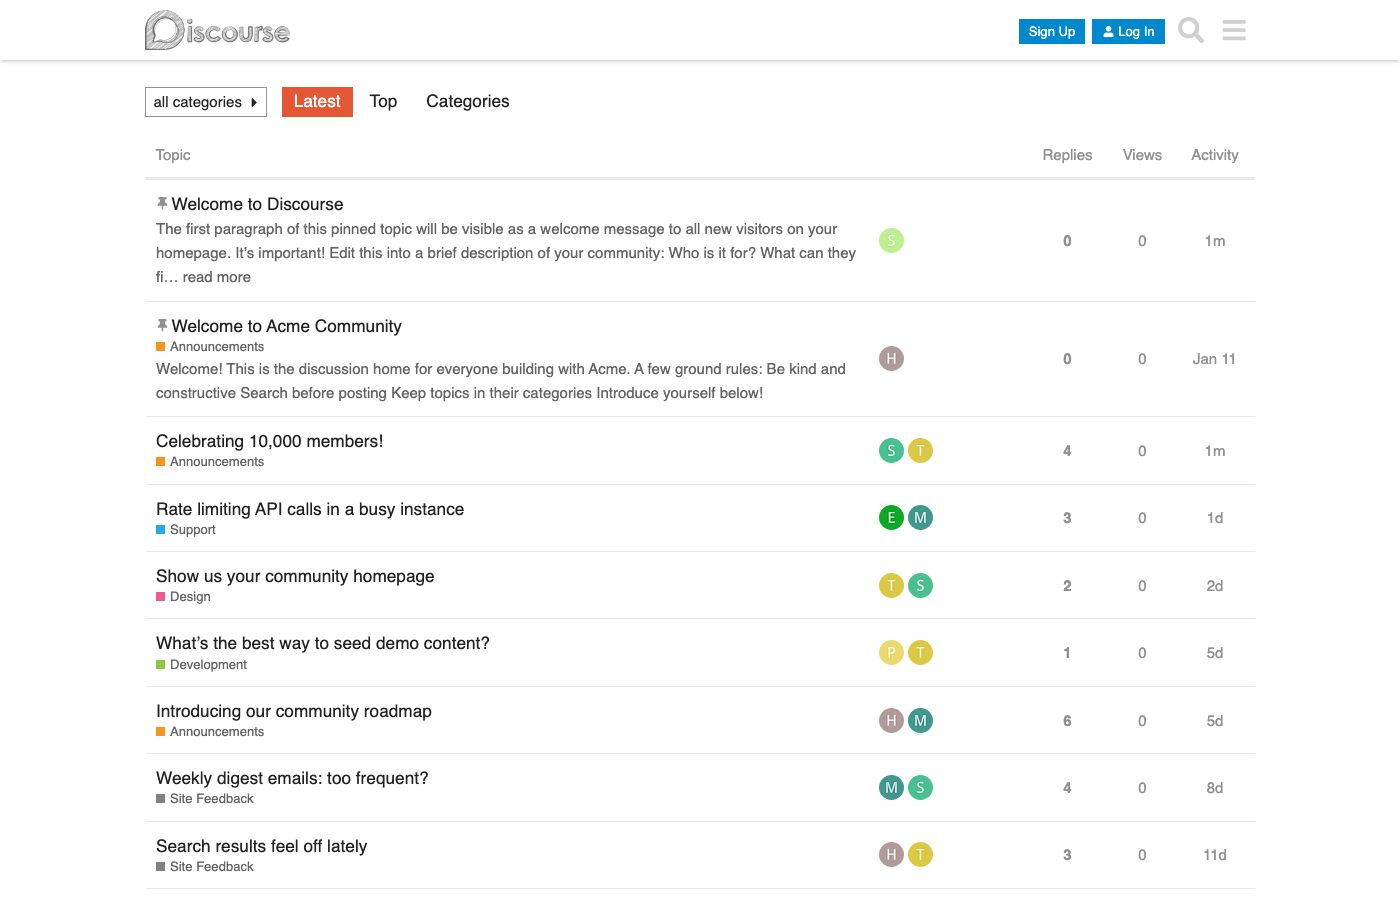
Task: Click reply count 4 on Celebrating 10,000 members
Action: point(1067,451)
